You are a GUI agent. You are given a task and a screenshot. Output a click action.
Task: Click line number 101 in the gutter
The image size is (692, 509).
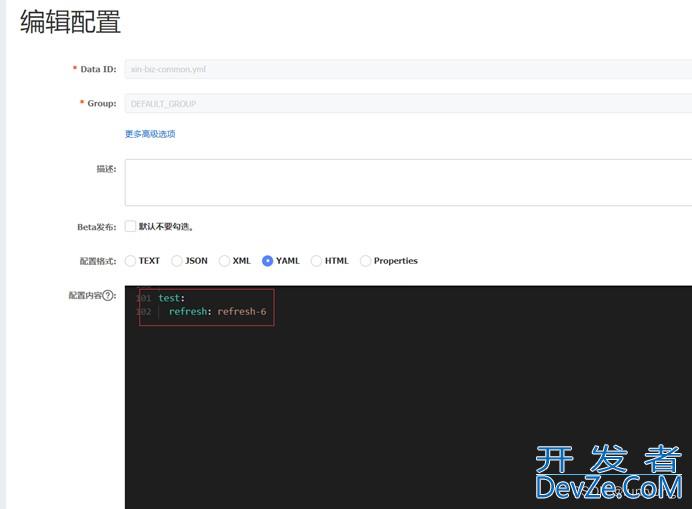point(144,298)
